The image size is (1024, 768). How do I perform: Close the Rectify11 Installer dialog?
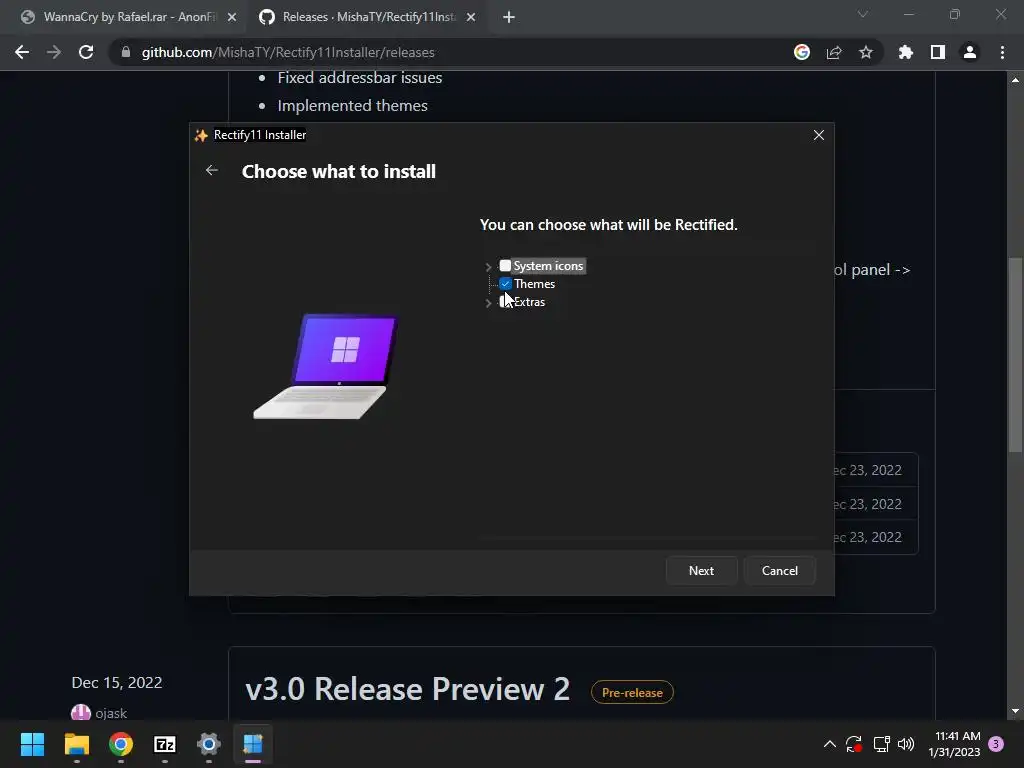(818, 135)
